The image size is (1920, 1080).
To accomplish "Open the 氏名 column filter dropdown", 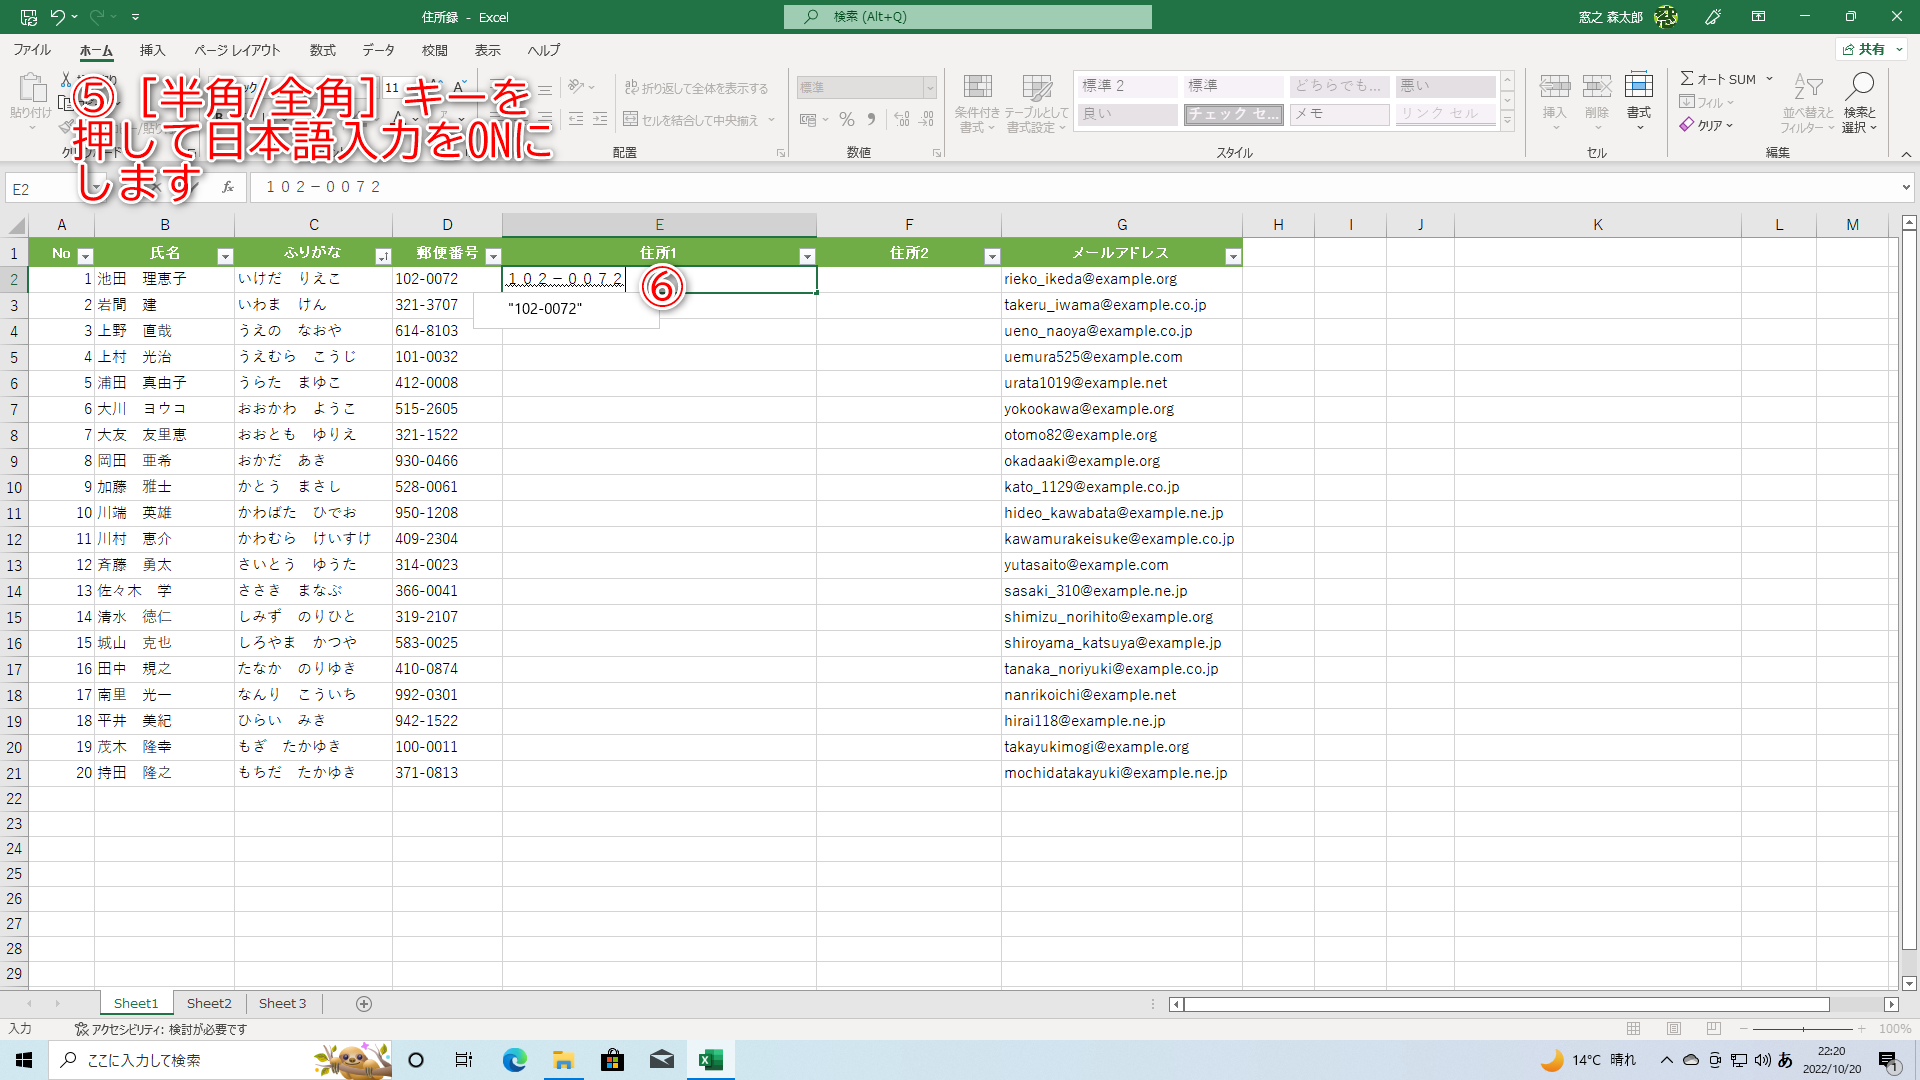I will [x=225, y=257].
